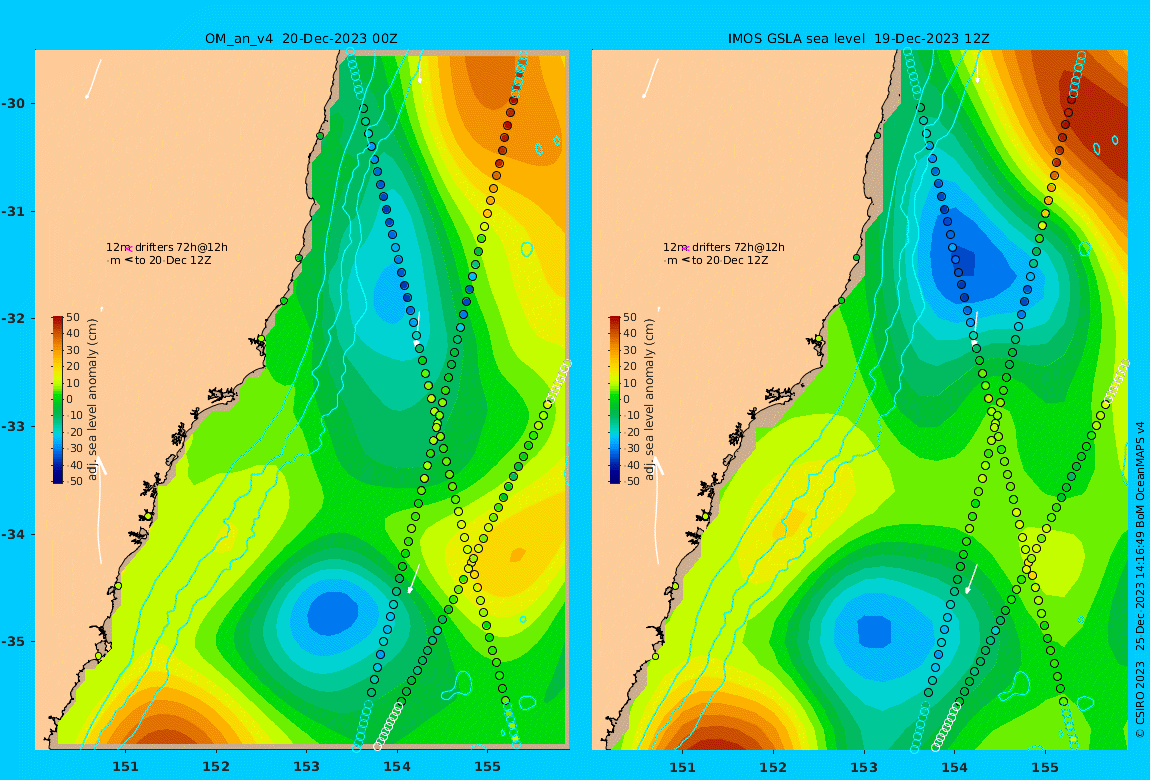Click longitude 154 label under IMOS GSLA map

(954, 768)
